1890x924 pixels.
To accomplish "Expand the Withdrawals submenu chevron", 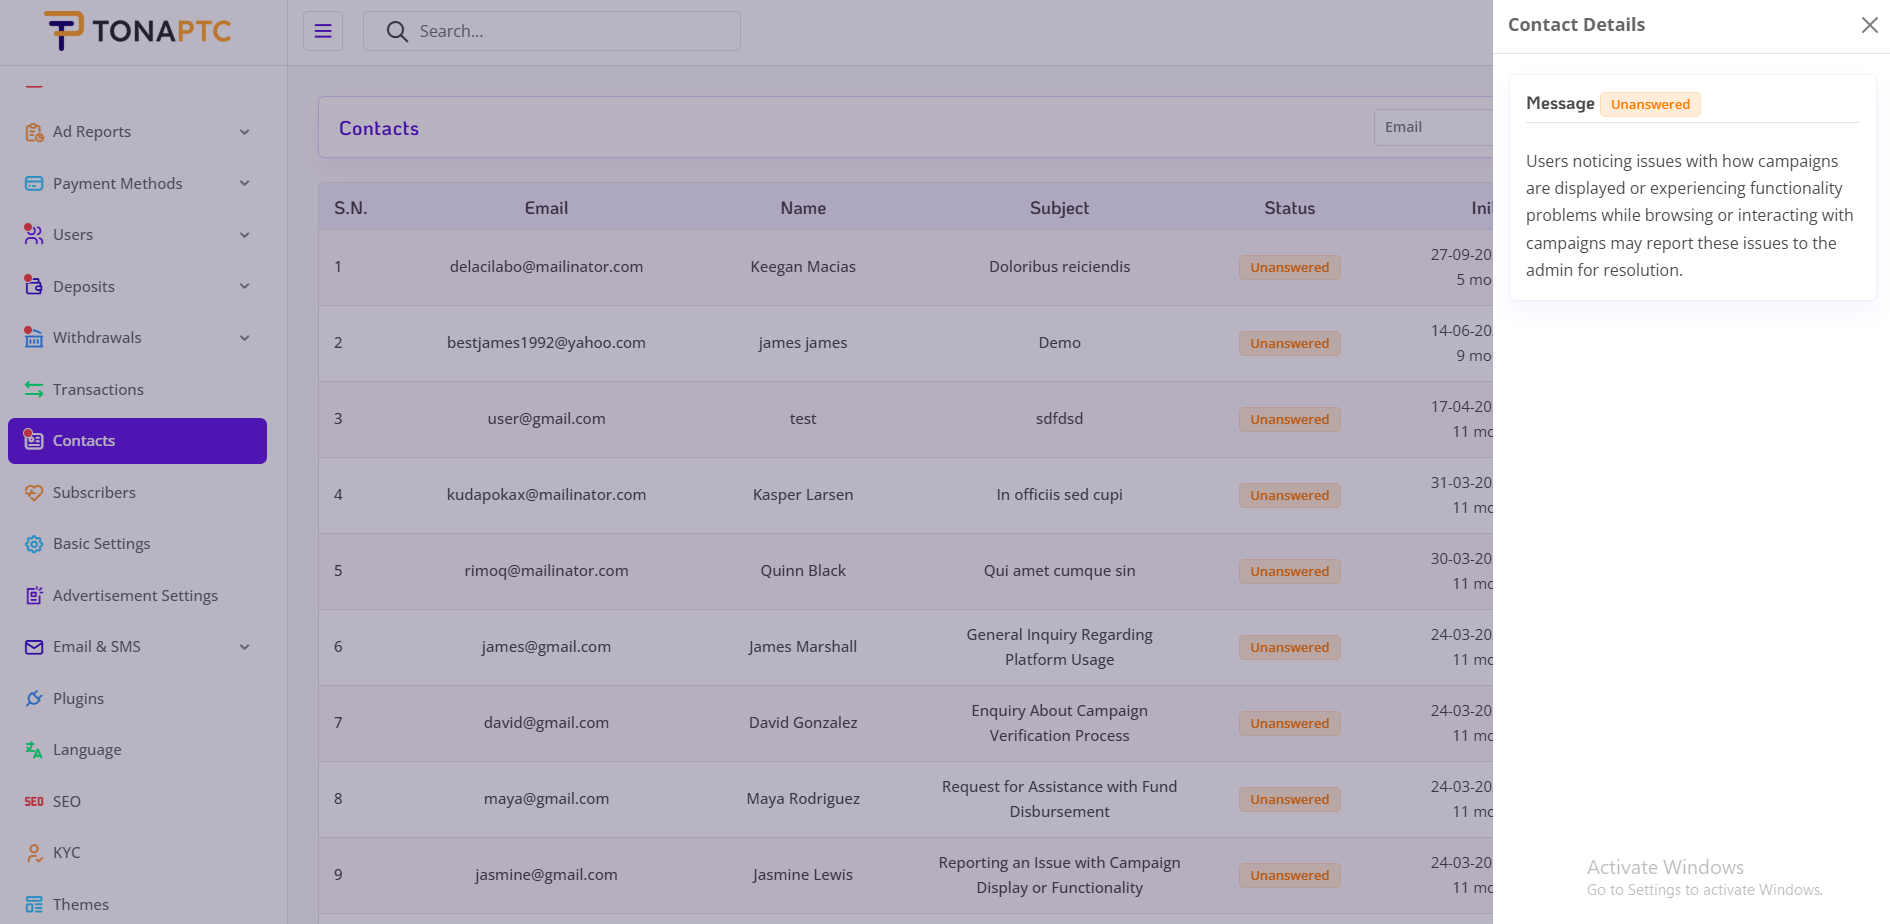I will point(245,338).
